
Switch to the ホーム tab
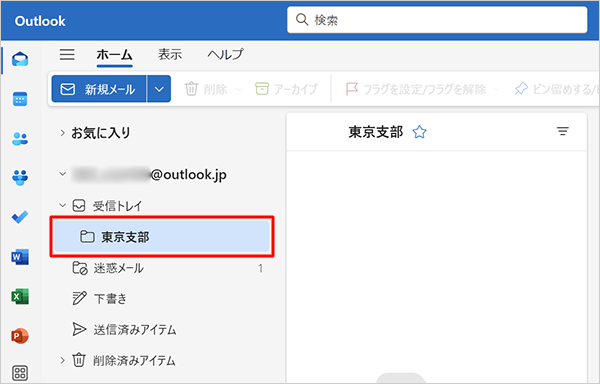114,55
